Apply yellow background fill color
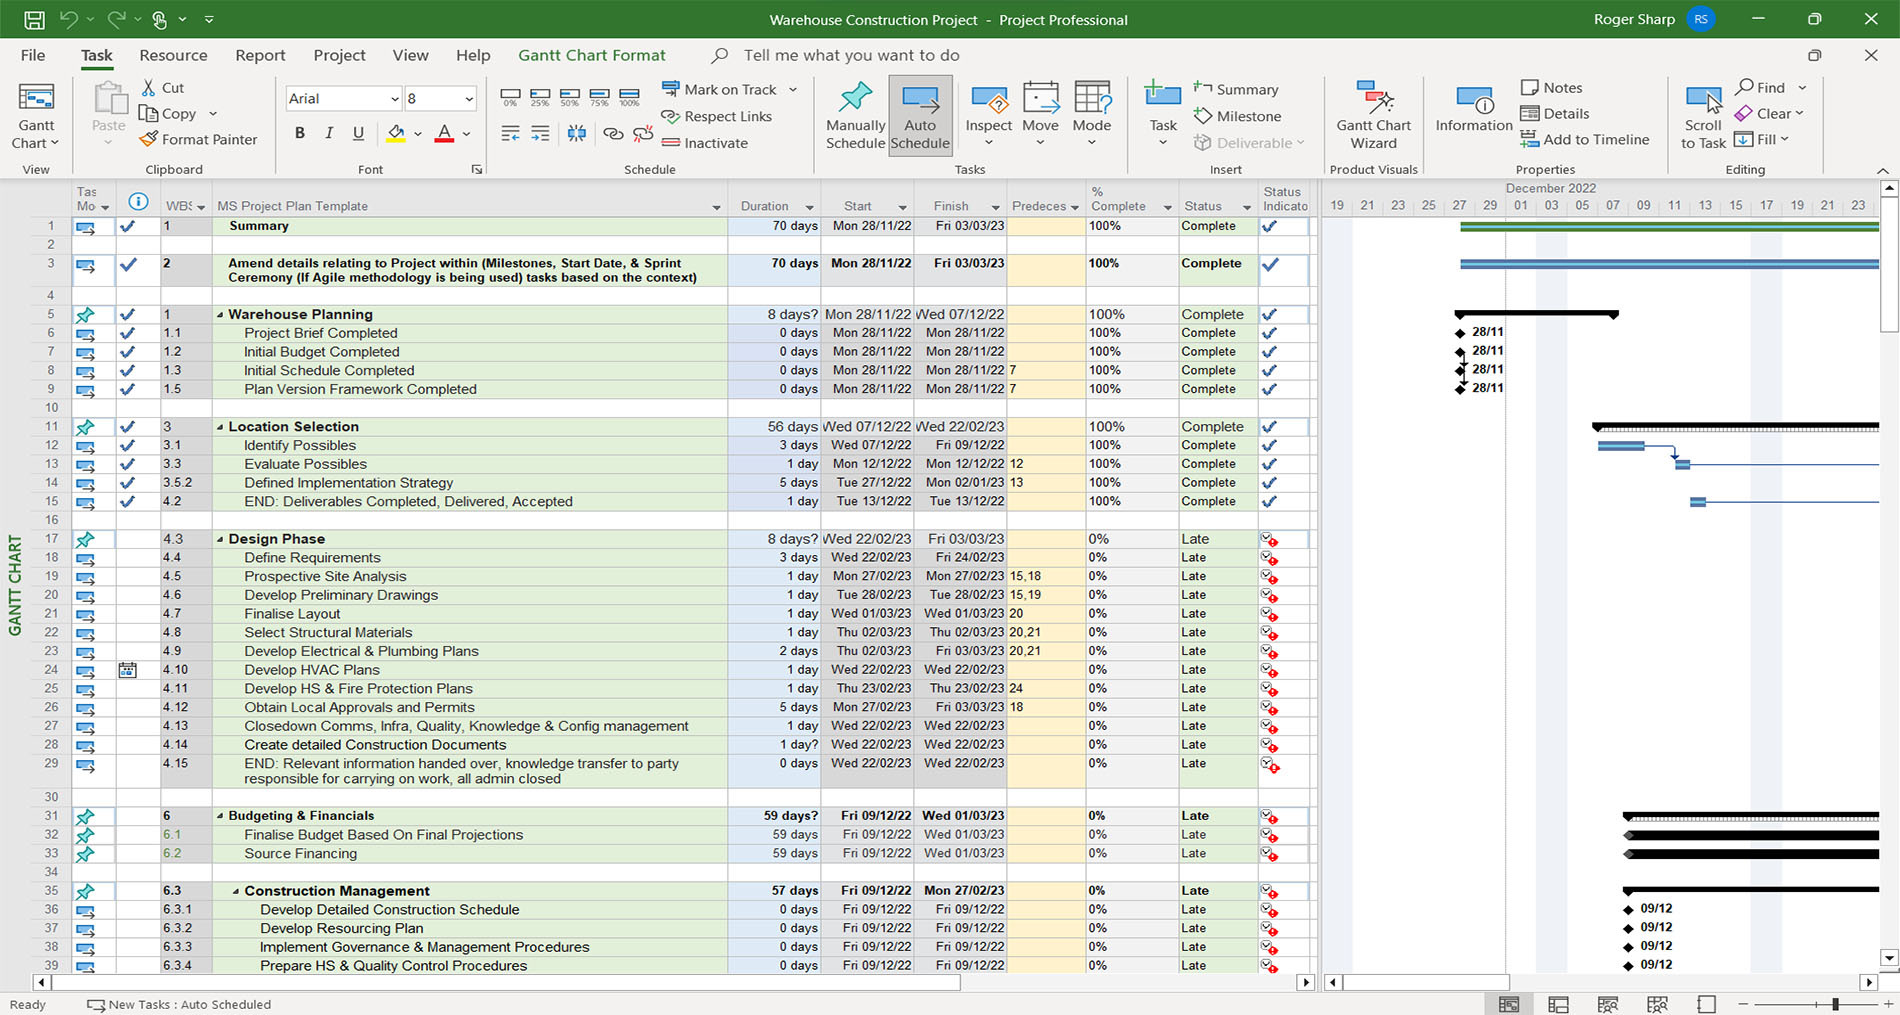1900x1015 pixels. click(x=396, y=133)
